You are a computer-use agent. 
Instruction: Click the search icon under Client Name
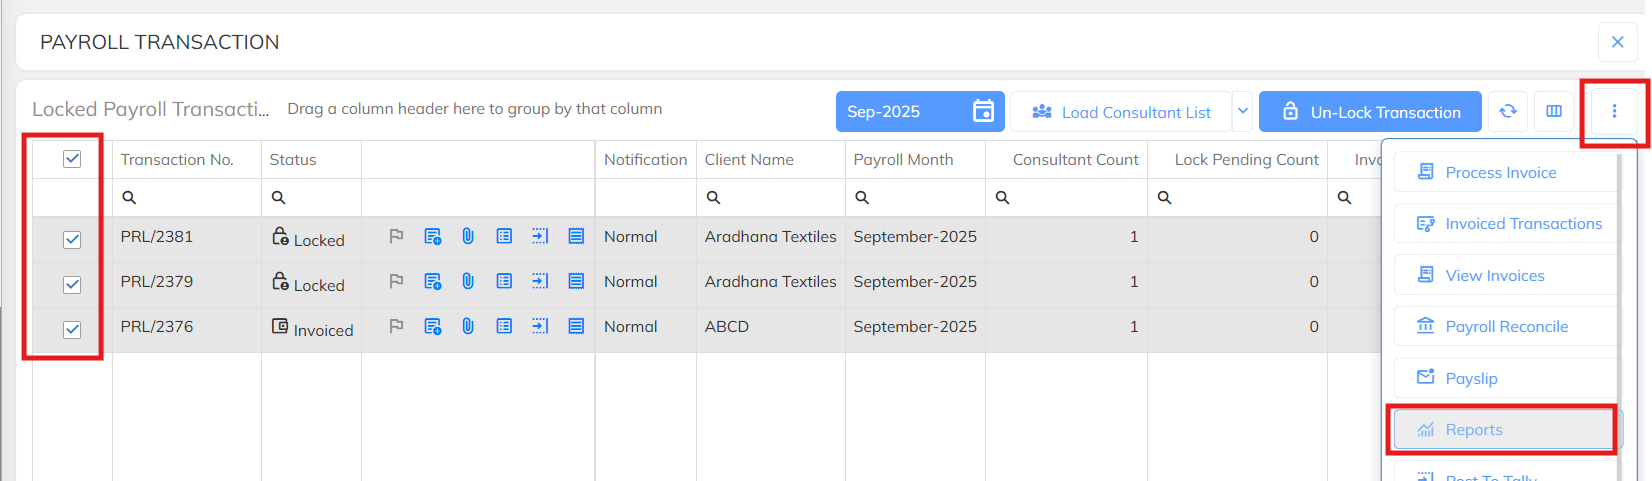pyautogui.click(x=713, y=198)
